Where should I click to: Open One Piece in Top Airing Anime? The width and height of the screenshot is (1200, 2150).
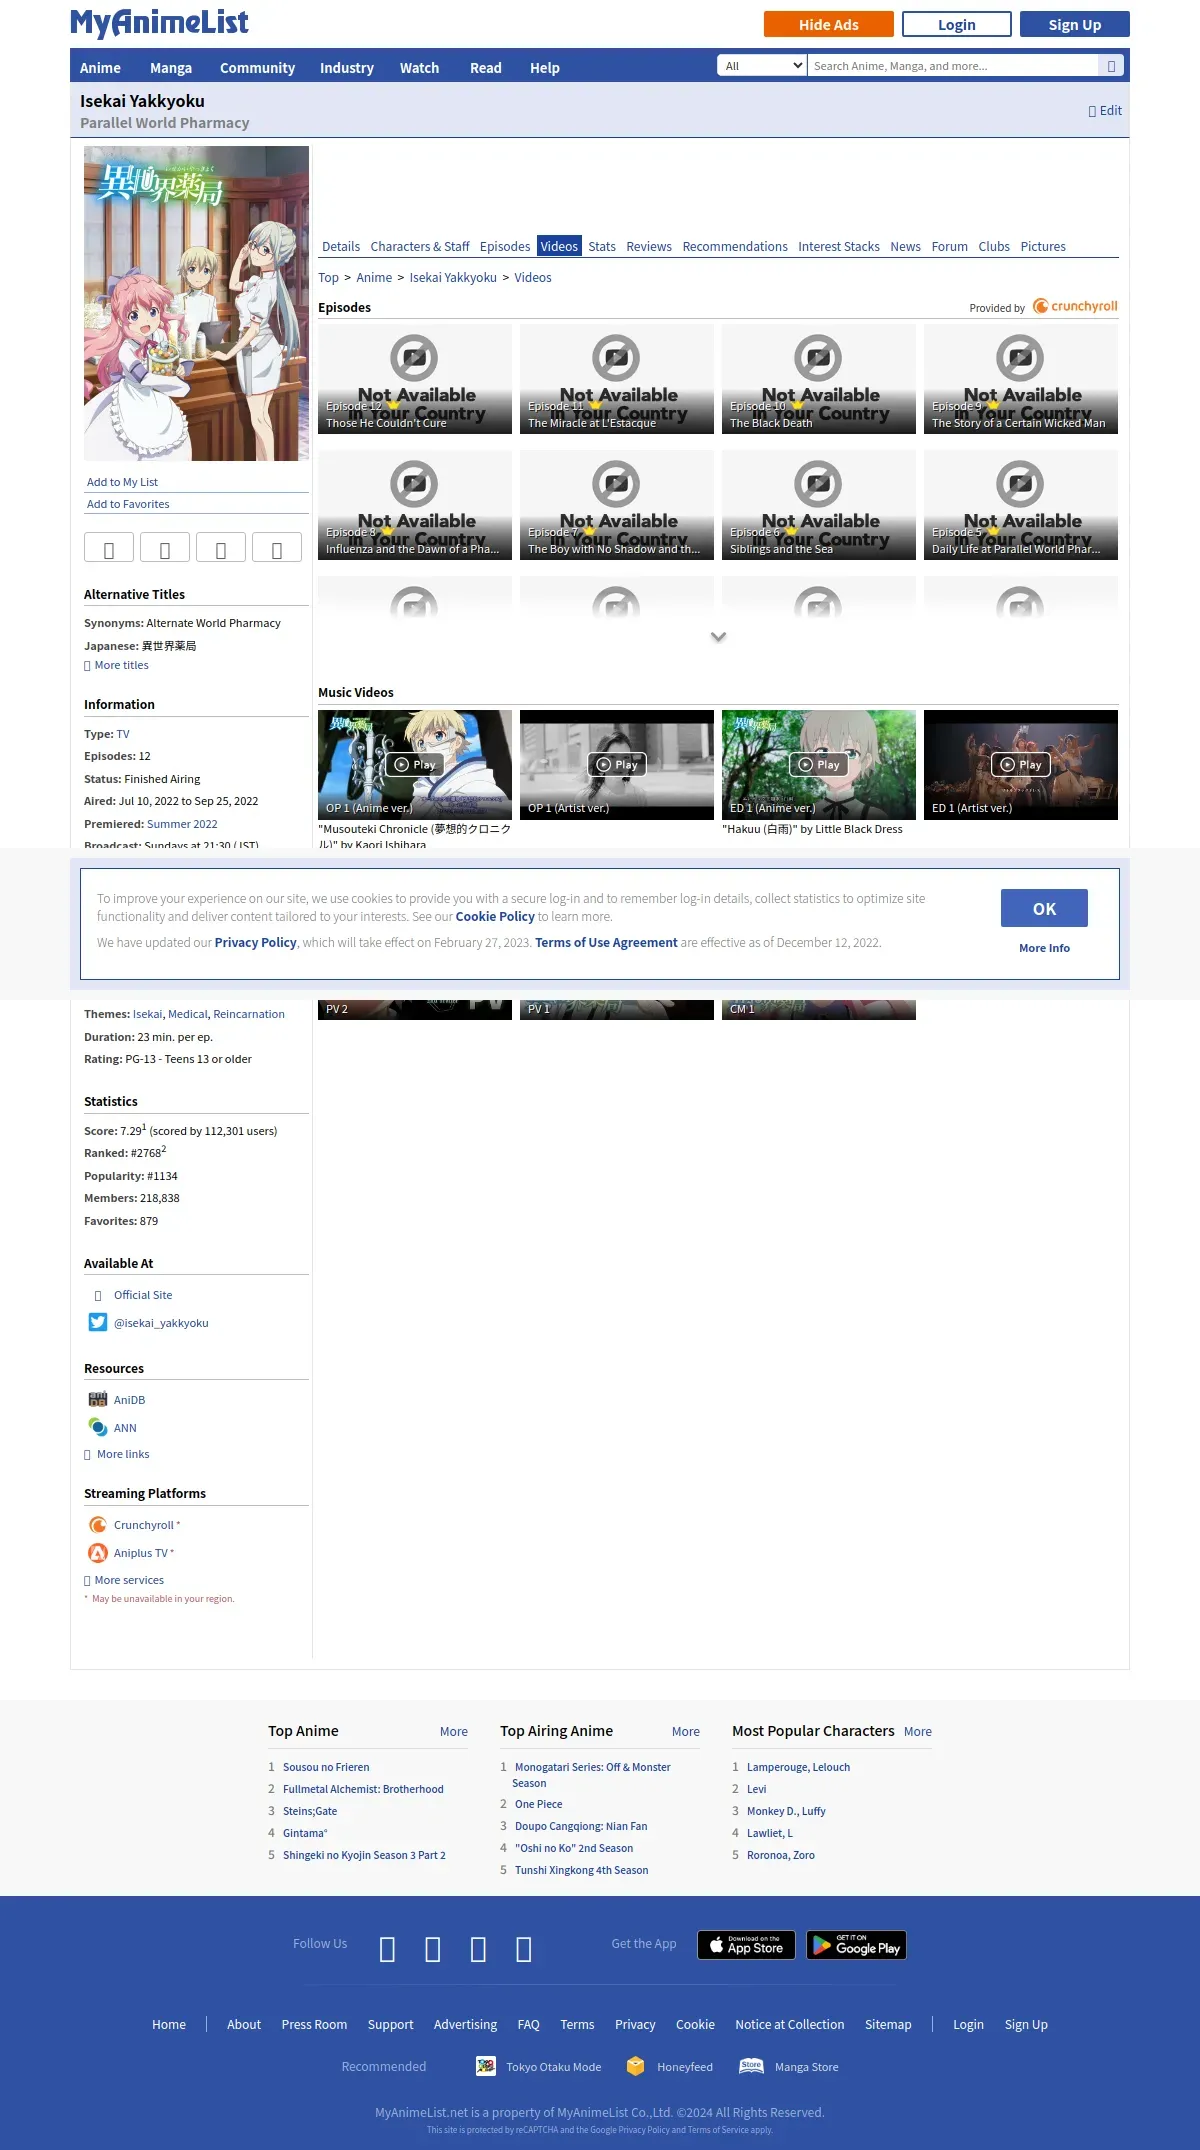538,1804
